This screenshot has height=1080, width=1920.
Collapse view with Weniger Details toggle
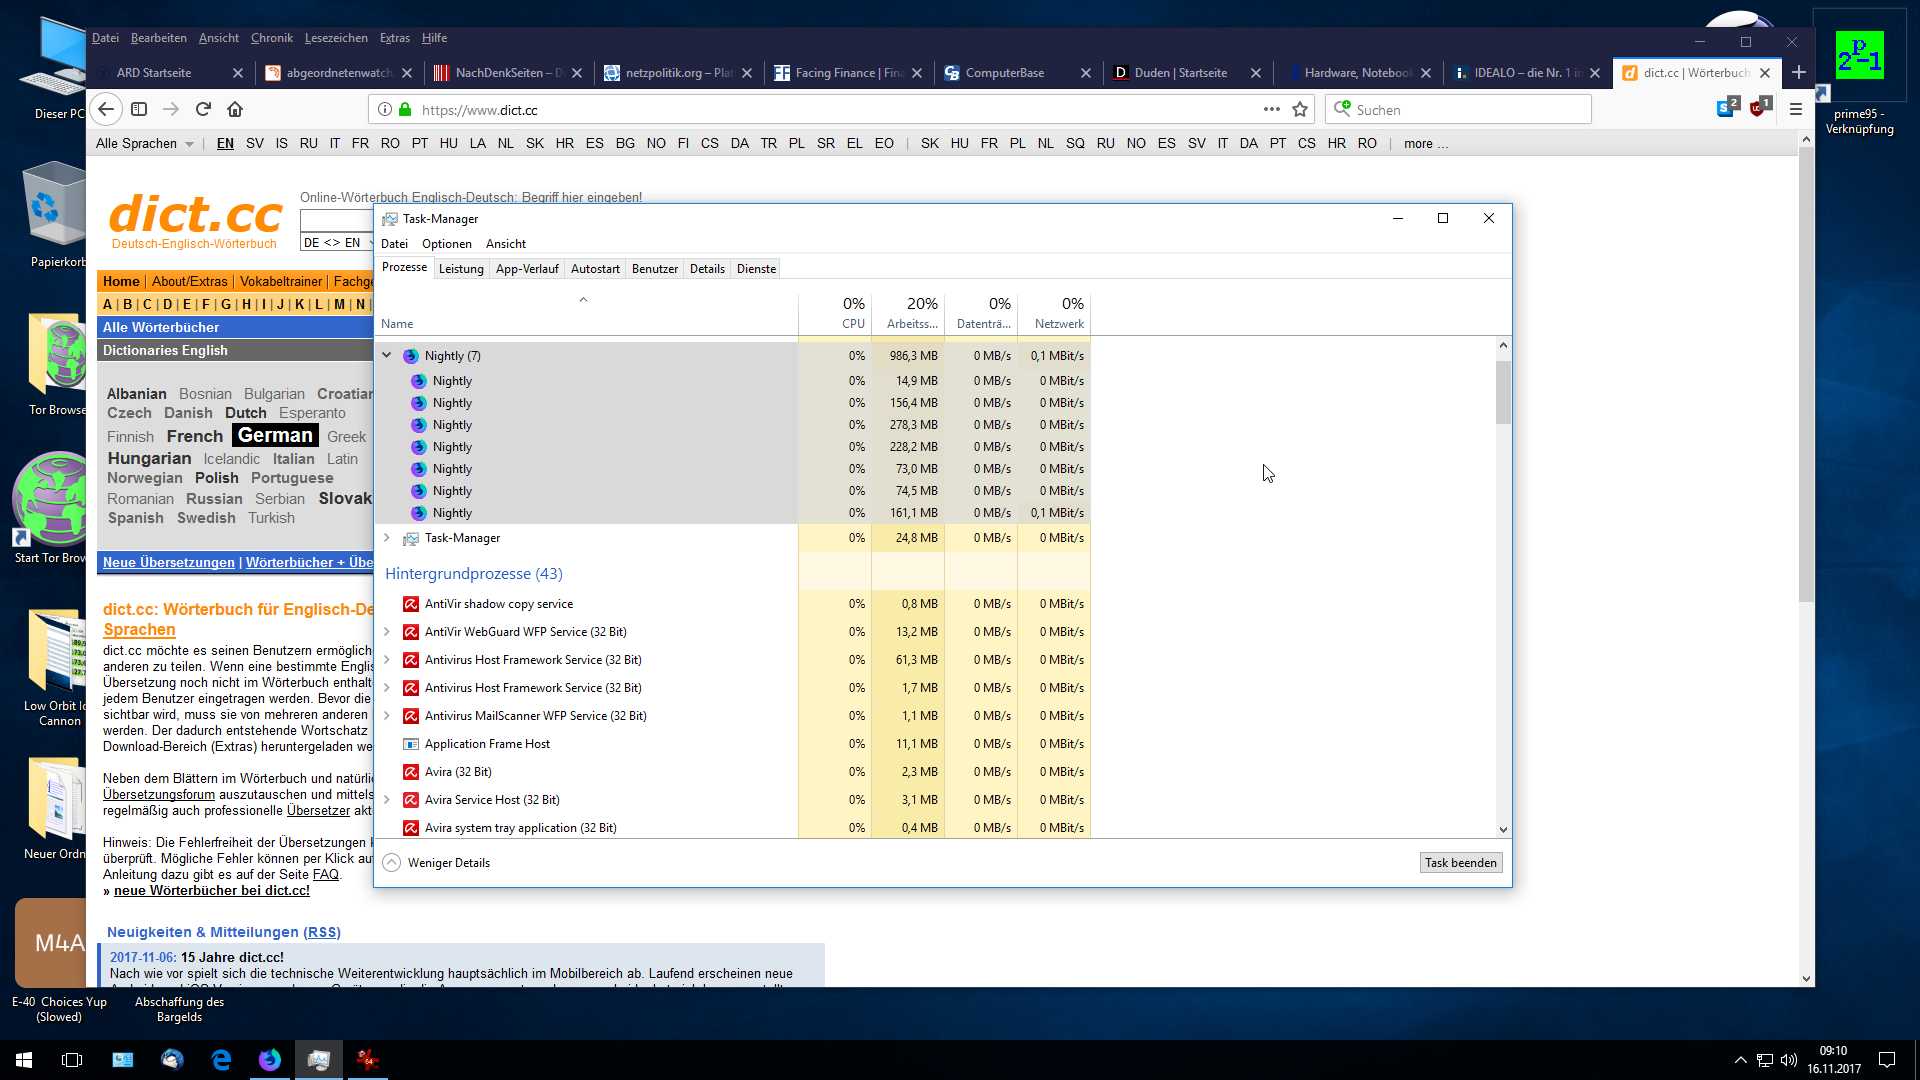[x=392, y=863]
